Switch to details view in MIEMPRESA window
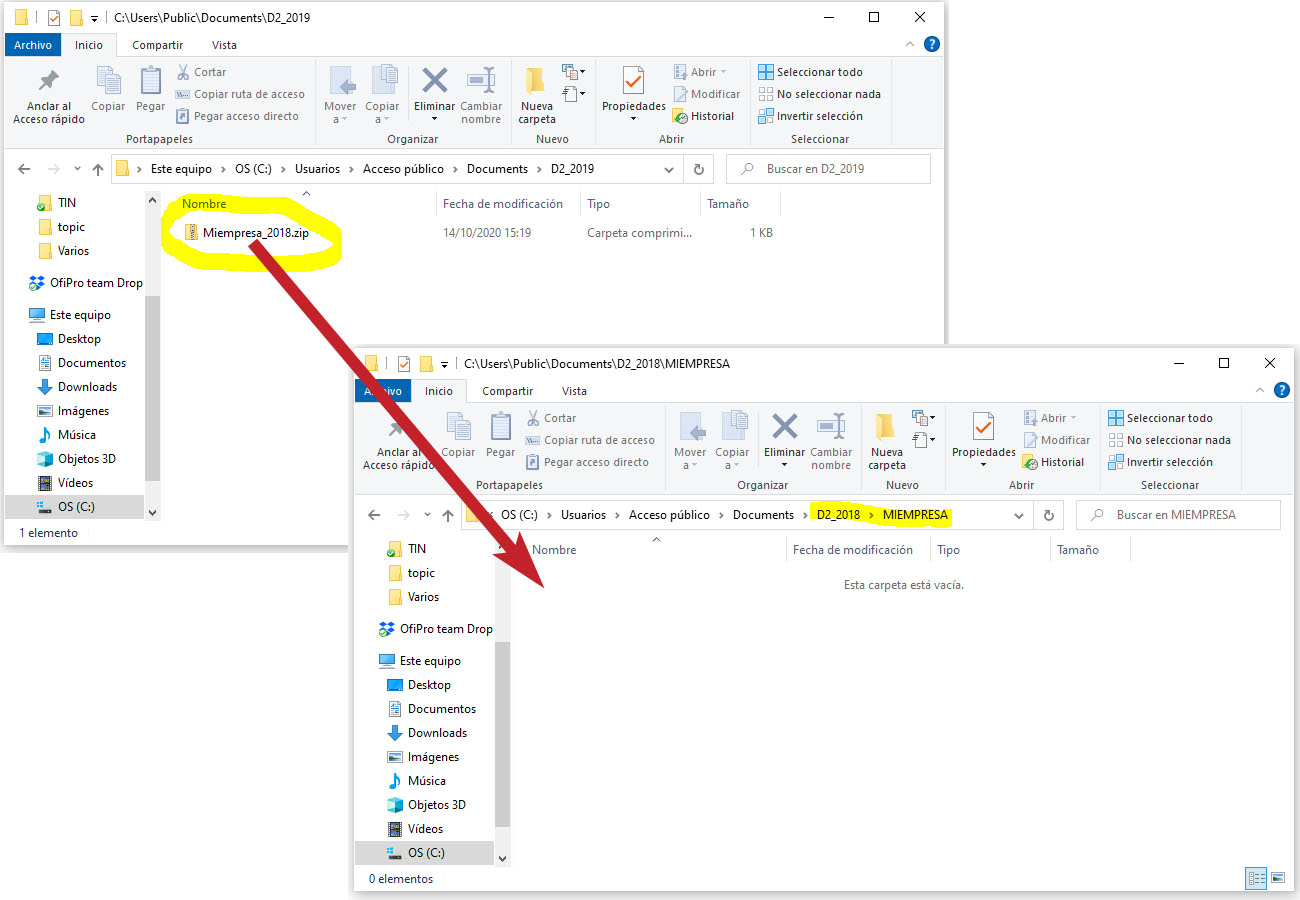The width and height of the screenshot is (1300, 900). click(x=1256, y=878)
